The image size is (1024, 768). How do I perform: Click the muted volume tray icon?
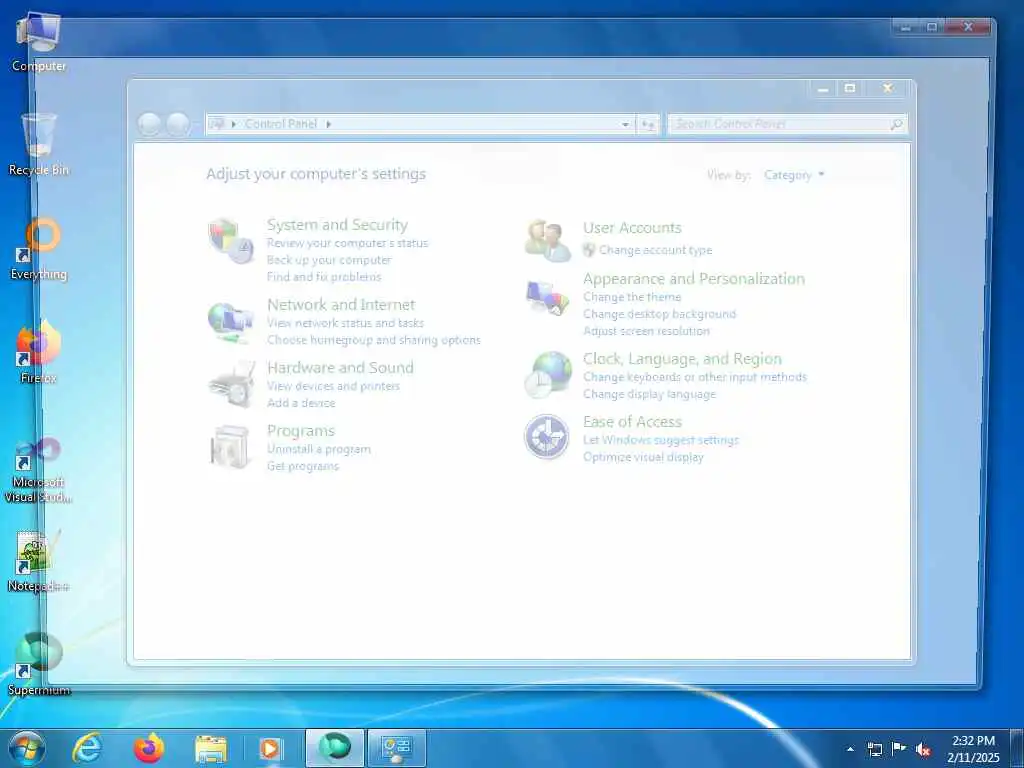tap(923, 749)
